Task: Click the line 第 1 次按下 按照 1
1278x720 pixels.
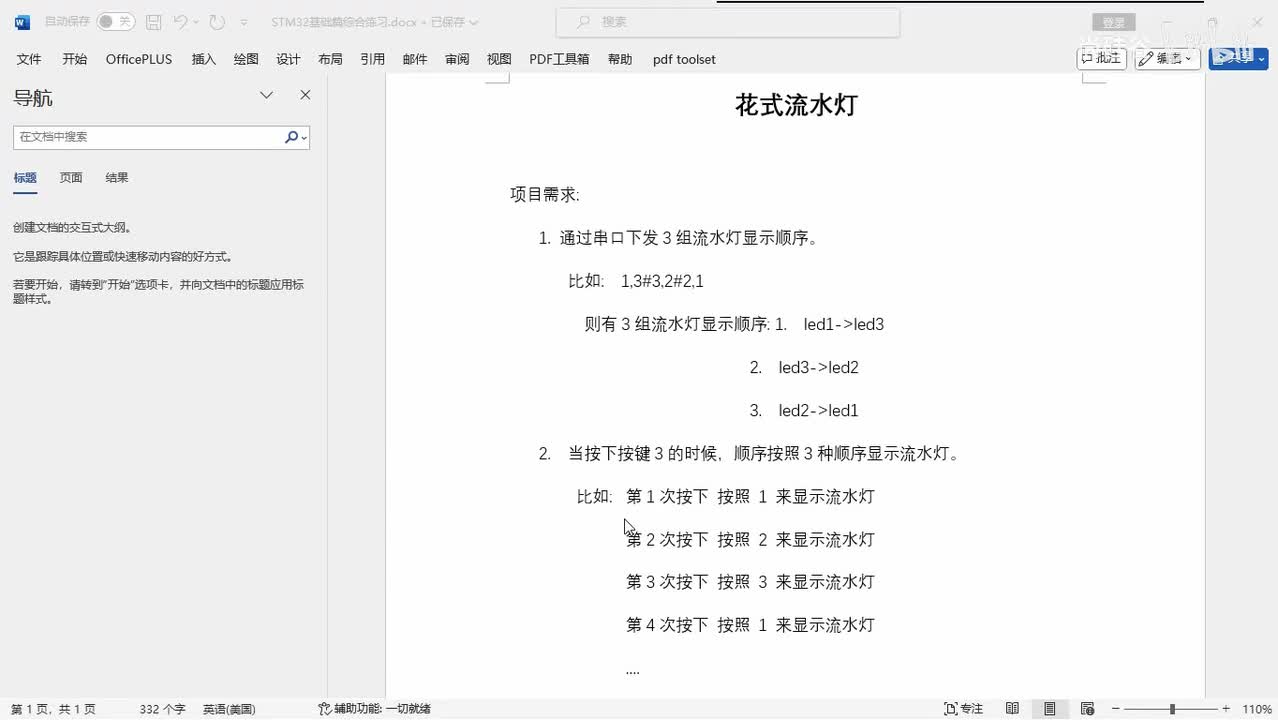Action: [x=750, y=497]
